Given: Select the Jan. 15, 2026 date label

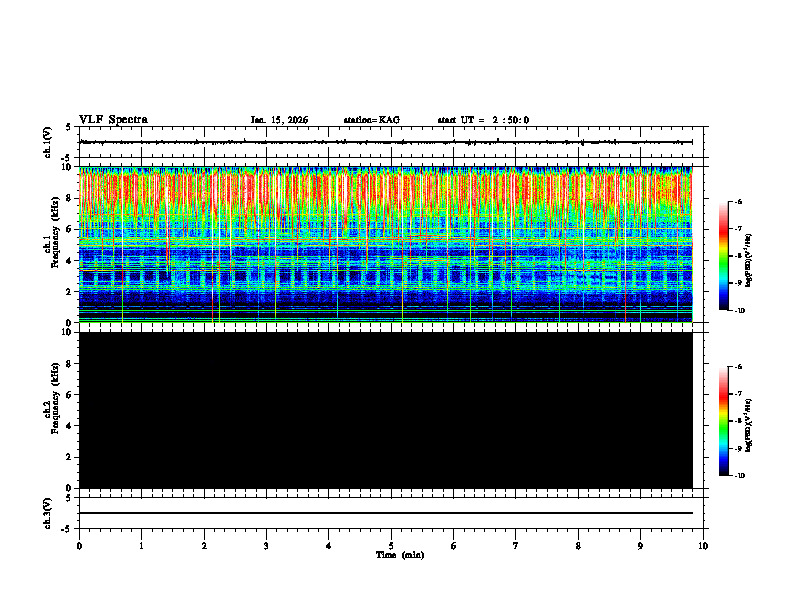Looking at the screenshot, I should [279, 120].
